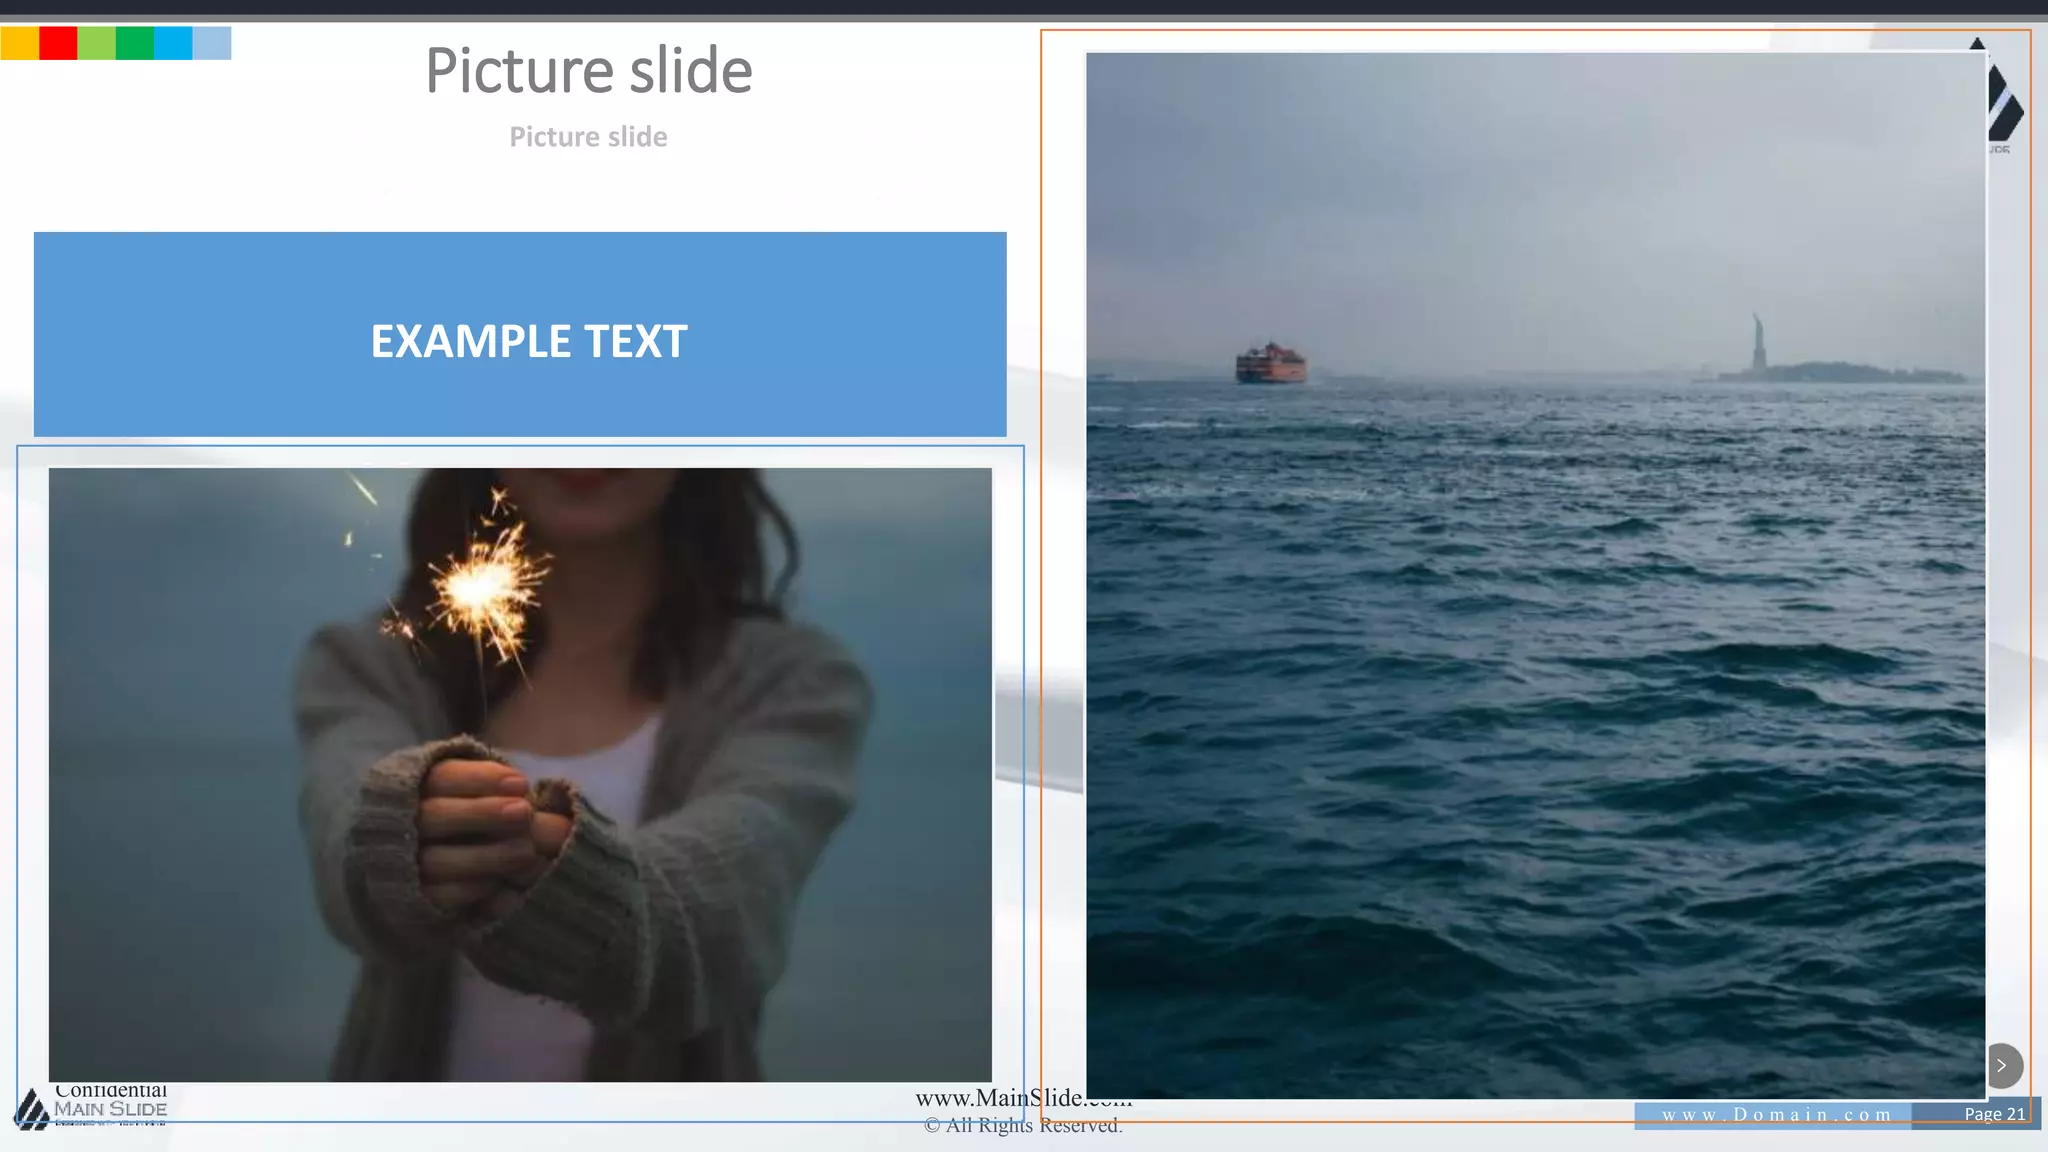Click the gray Picture slide subtitle

(588, 137)
